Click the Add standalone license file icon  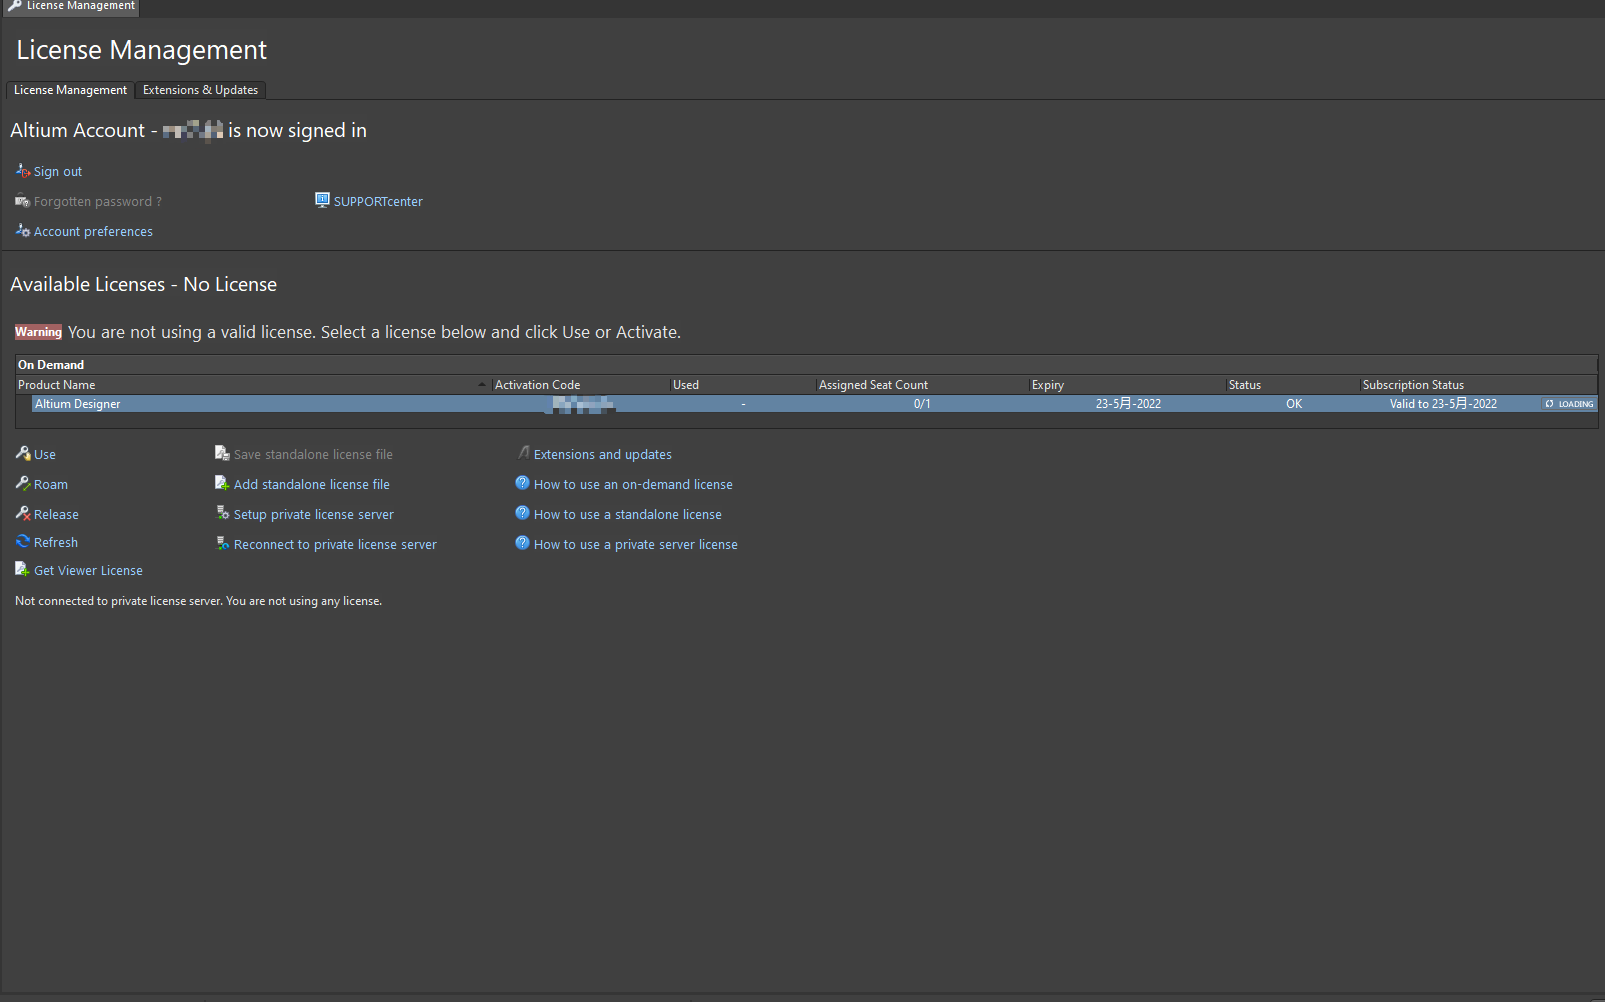pyautogui.click(x=222, y=484)
